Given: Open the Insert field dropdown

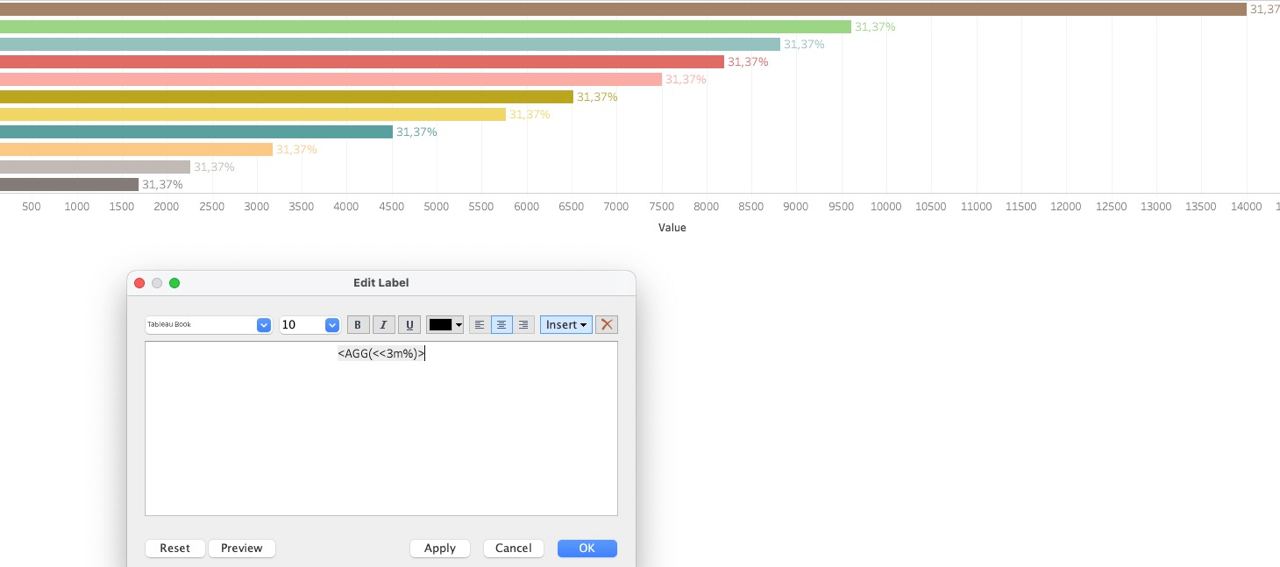Looking at the screenshot, I should tap(566, 325).
